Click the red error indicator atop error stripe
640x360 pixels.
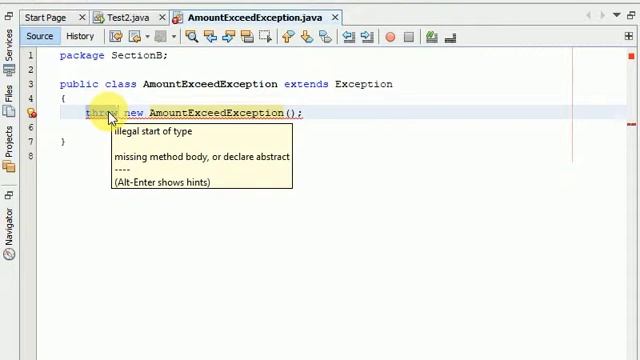(631, 56)
